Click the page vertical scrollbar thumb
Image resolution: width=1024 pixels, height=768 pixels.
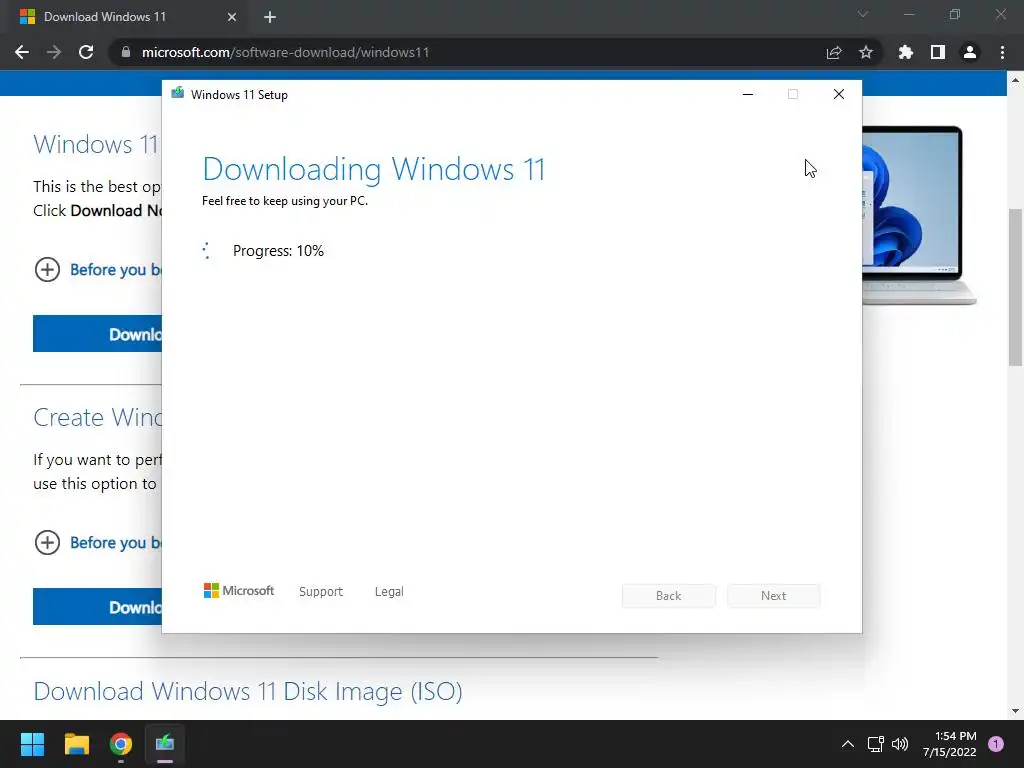[1015, 287]
